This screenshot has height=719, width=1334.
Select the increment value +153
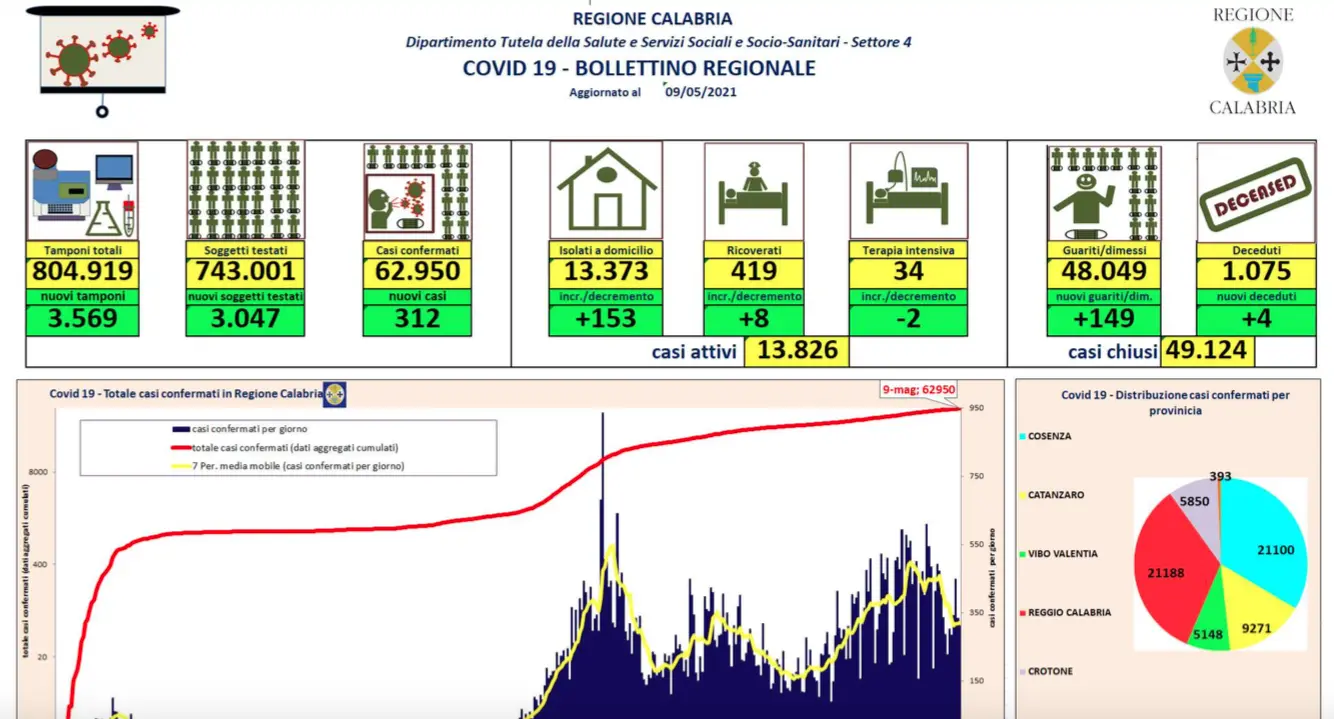point(606,320)
